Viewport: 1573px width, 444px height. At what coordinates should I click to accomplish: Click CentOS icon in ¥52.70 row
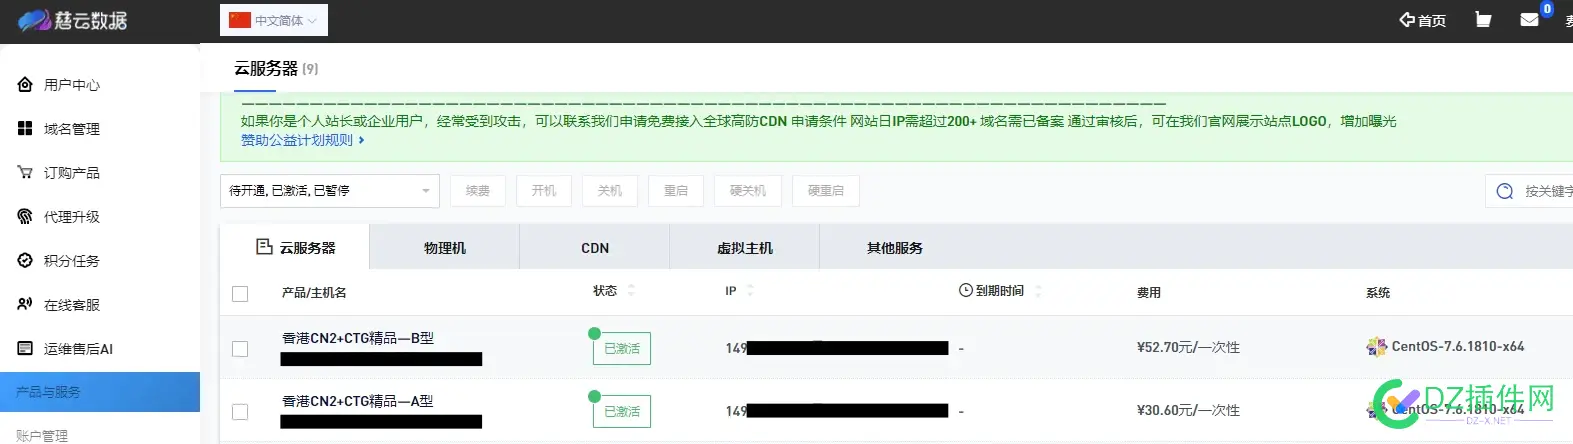1376,347
